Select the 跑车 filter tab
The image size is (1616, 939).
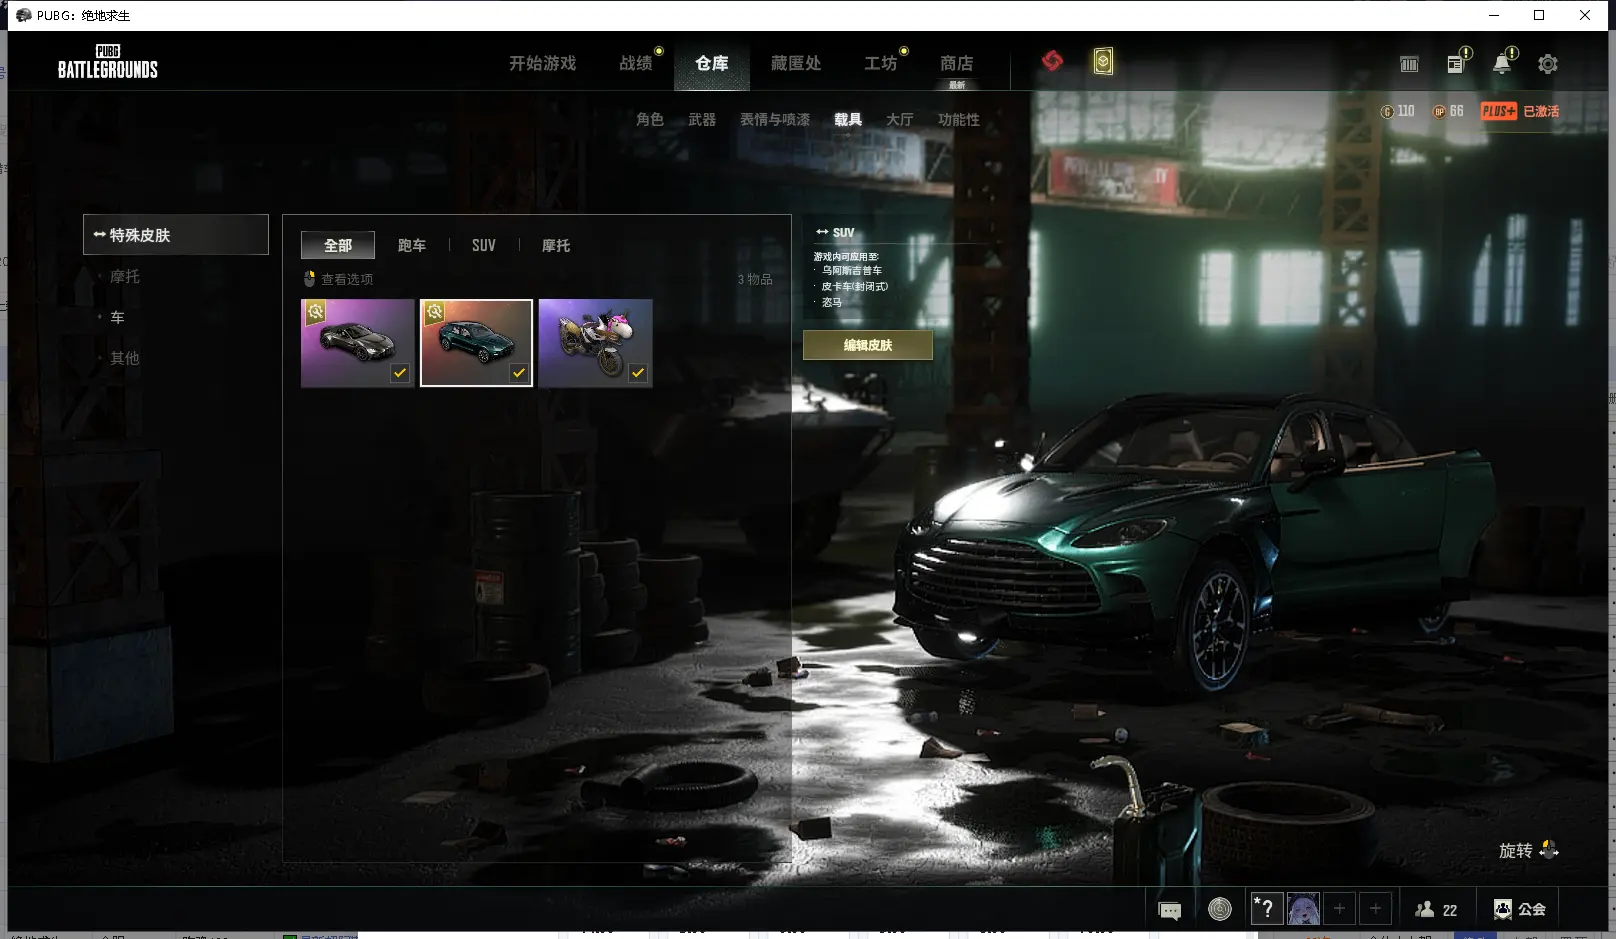pyautogui.click(x=411, y=245)
